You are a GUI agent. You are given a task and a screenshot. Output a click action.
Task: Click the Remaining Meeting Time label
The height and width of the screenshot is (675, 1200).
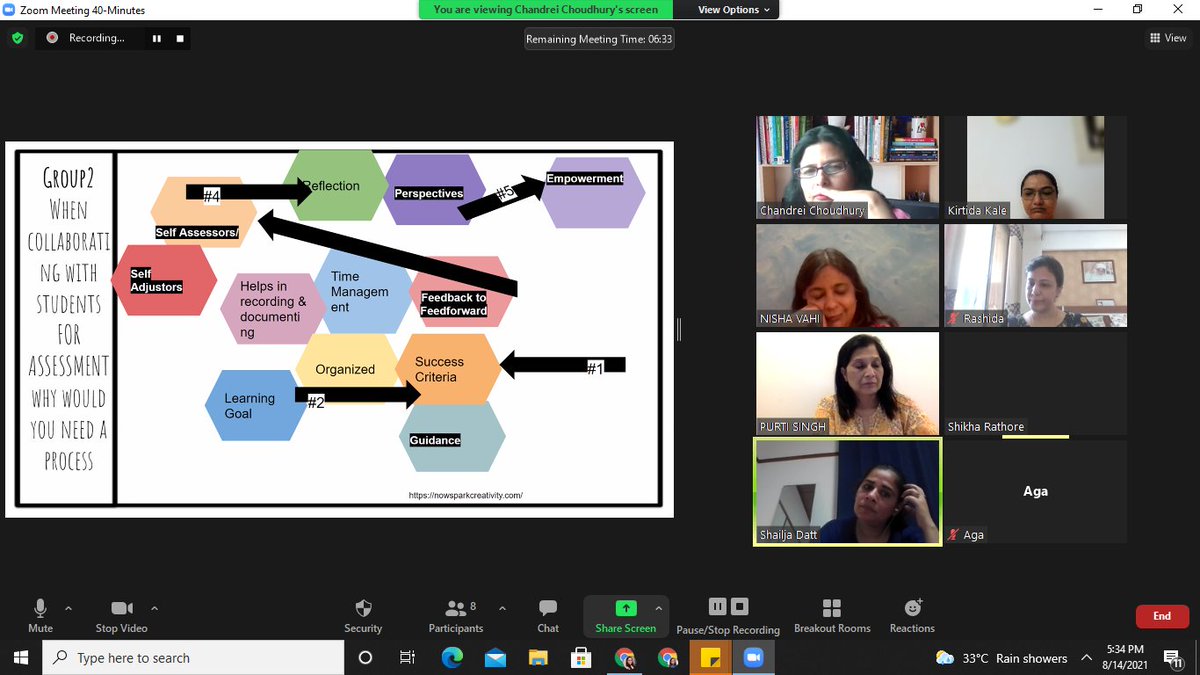point(600,39)
